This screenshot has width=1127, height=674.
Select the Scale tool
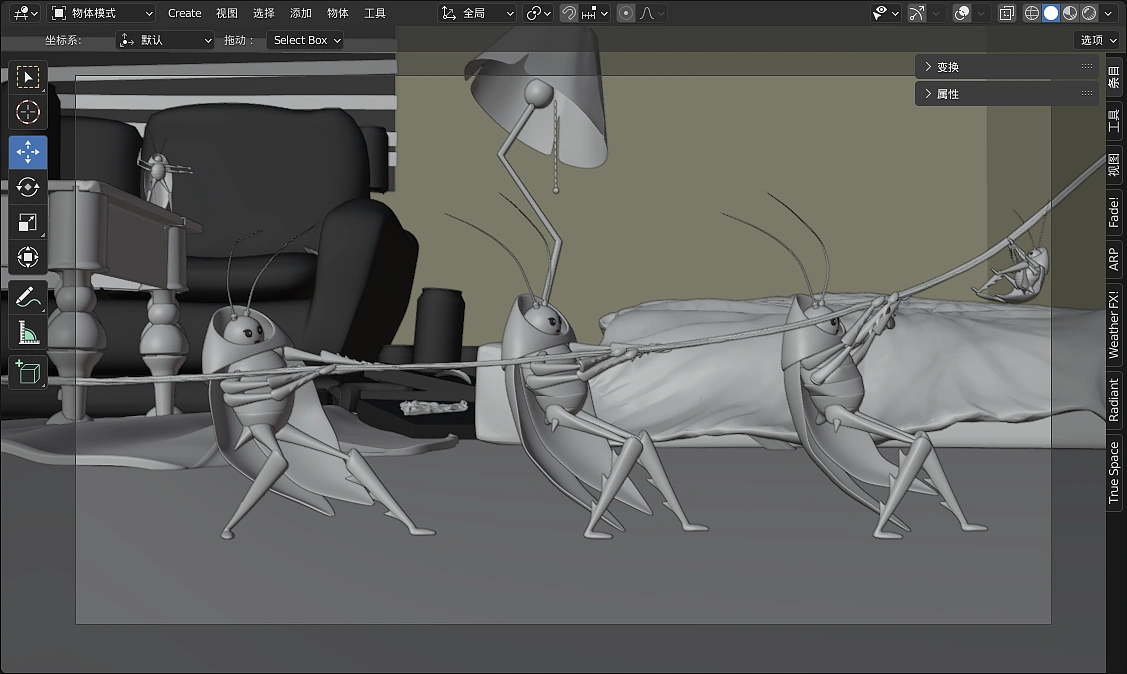28,223
